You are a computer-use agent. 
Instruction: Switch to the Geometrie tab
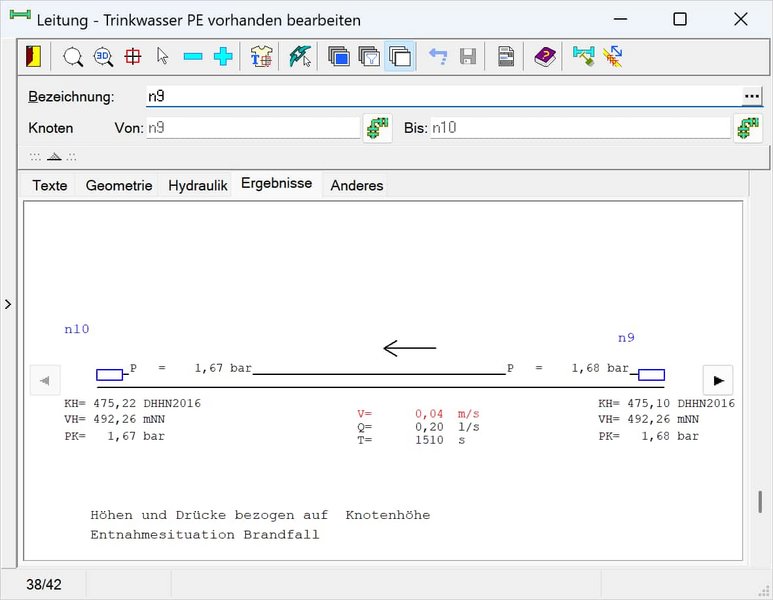click(x=119, y=185)
